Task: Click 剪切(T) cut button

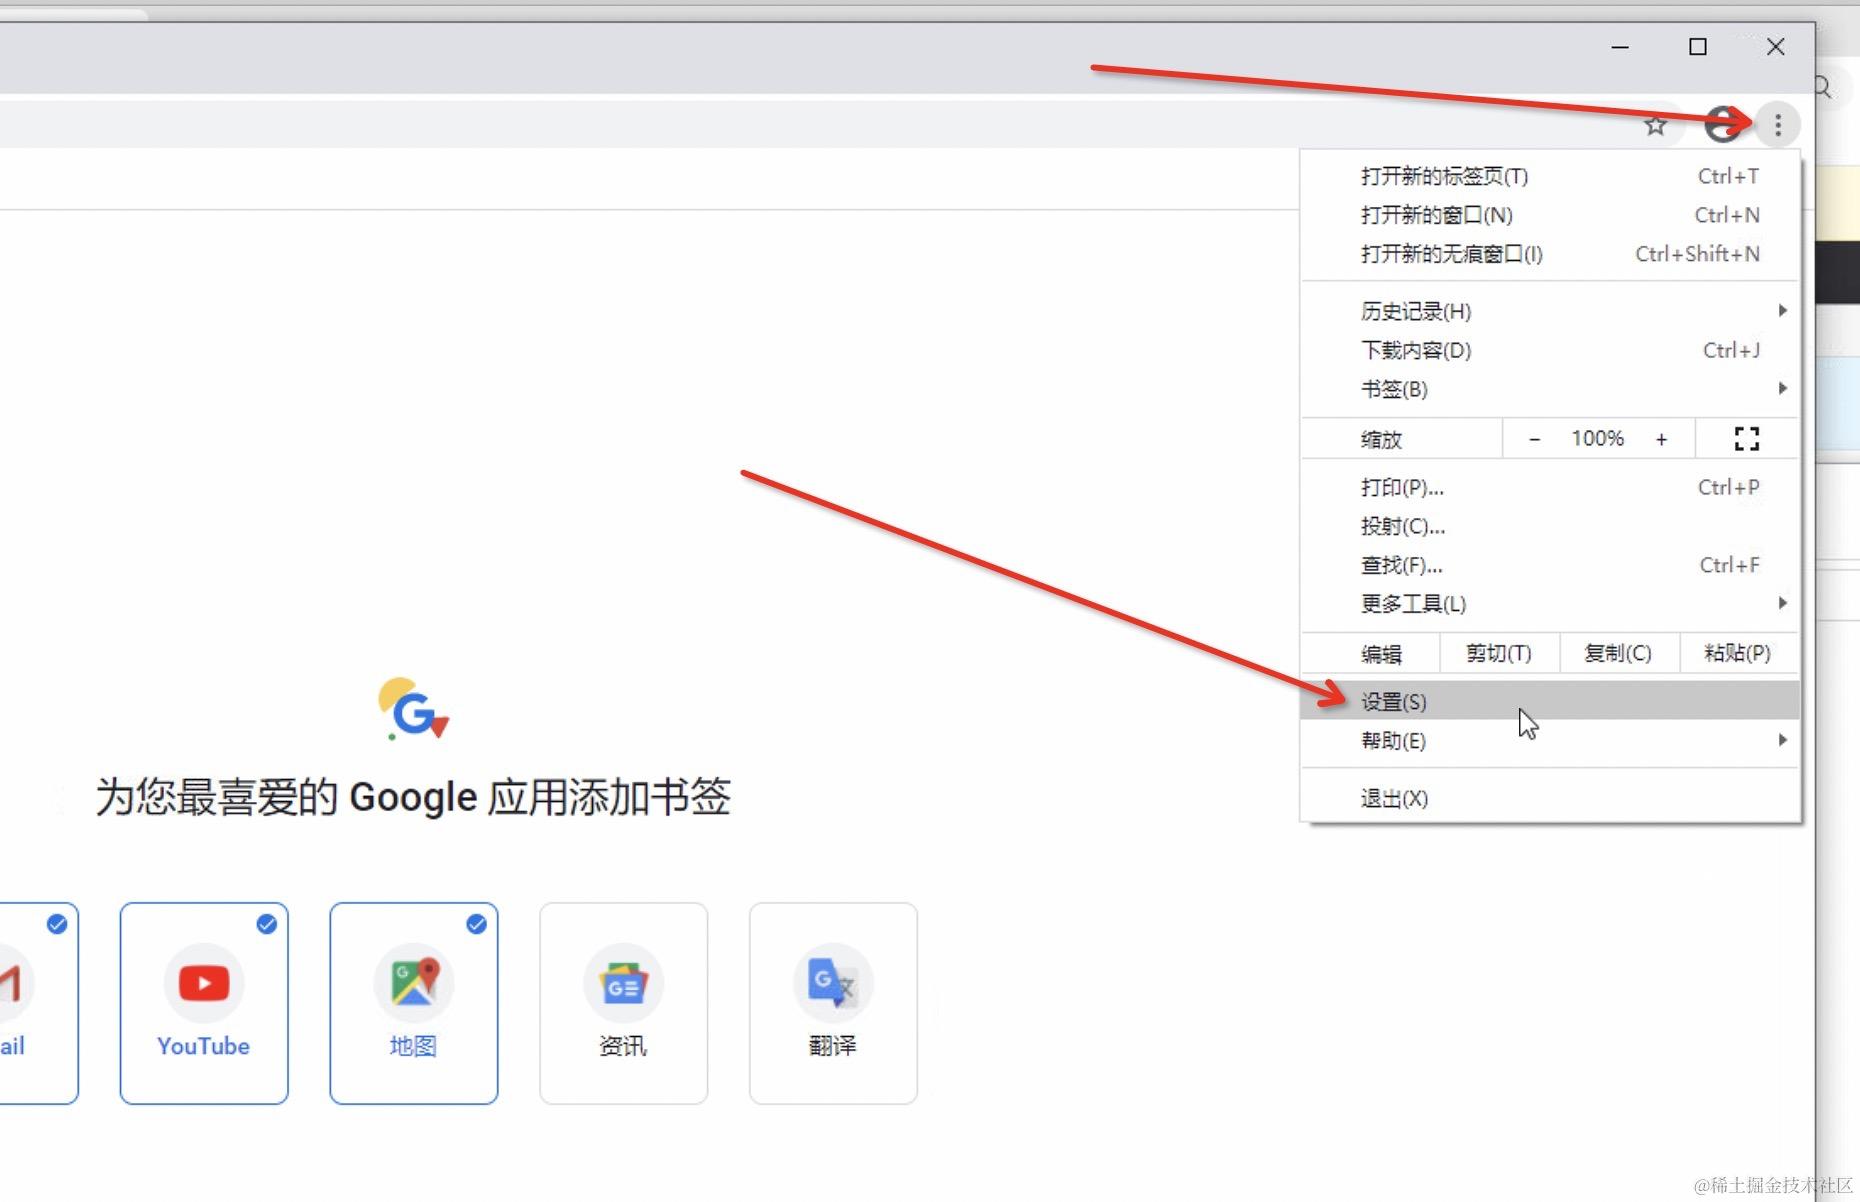Action: [1499, 653]
